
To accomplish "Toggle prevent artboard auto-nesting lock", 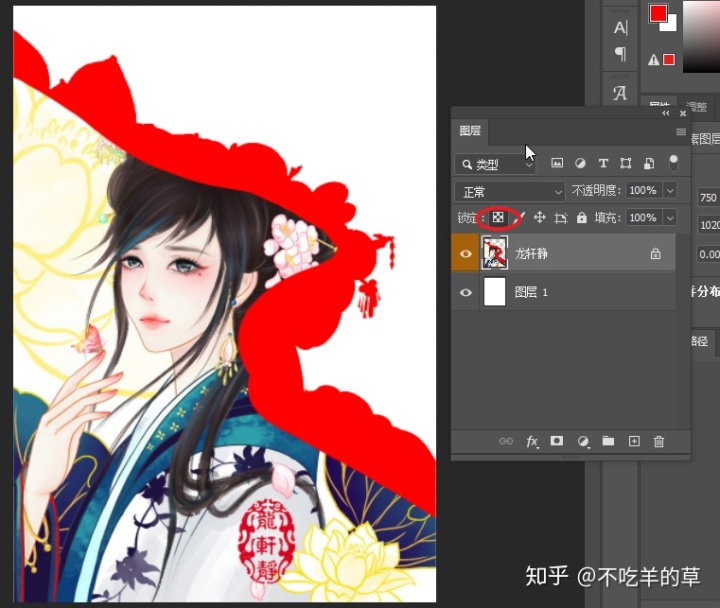I will point(561,218).
